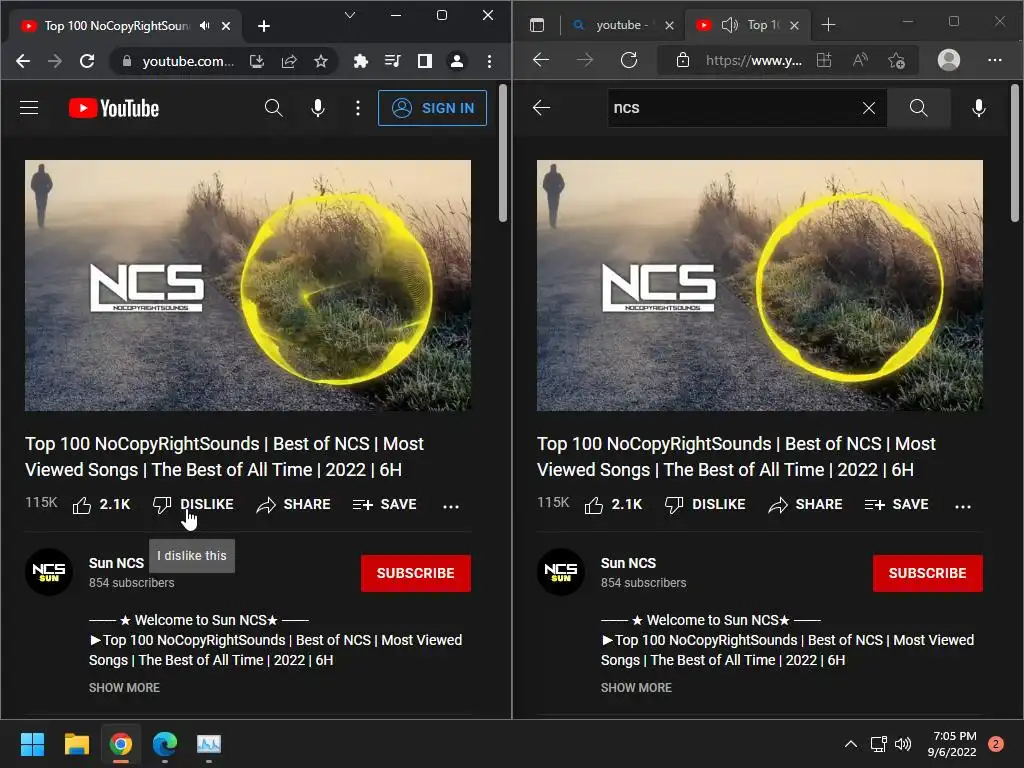This screenshot has width=1024, height=768.
Task: Mute the Chrome tab speaker icon
Action: pos(205,25)
